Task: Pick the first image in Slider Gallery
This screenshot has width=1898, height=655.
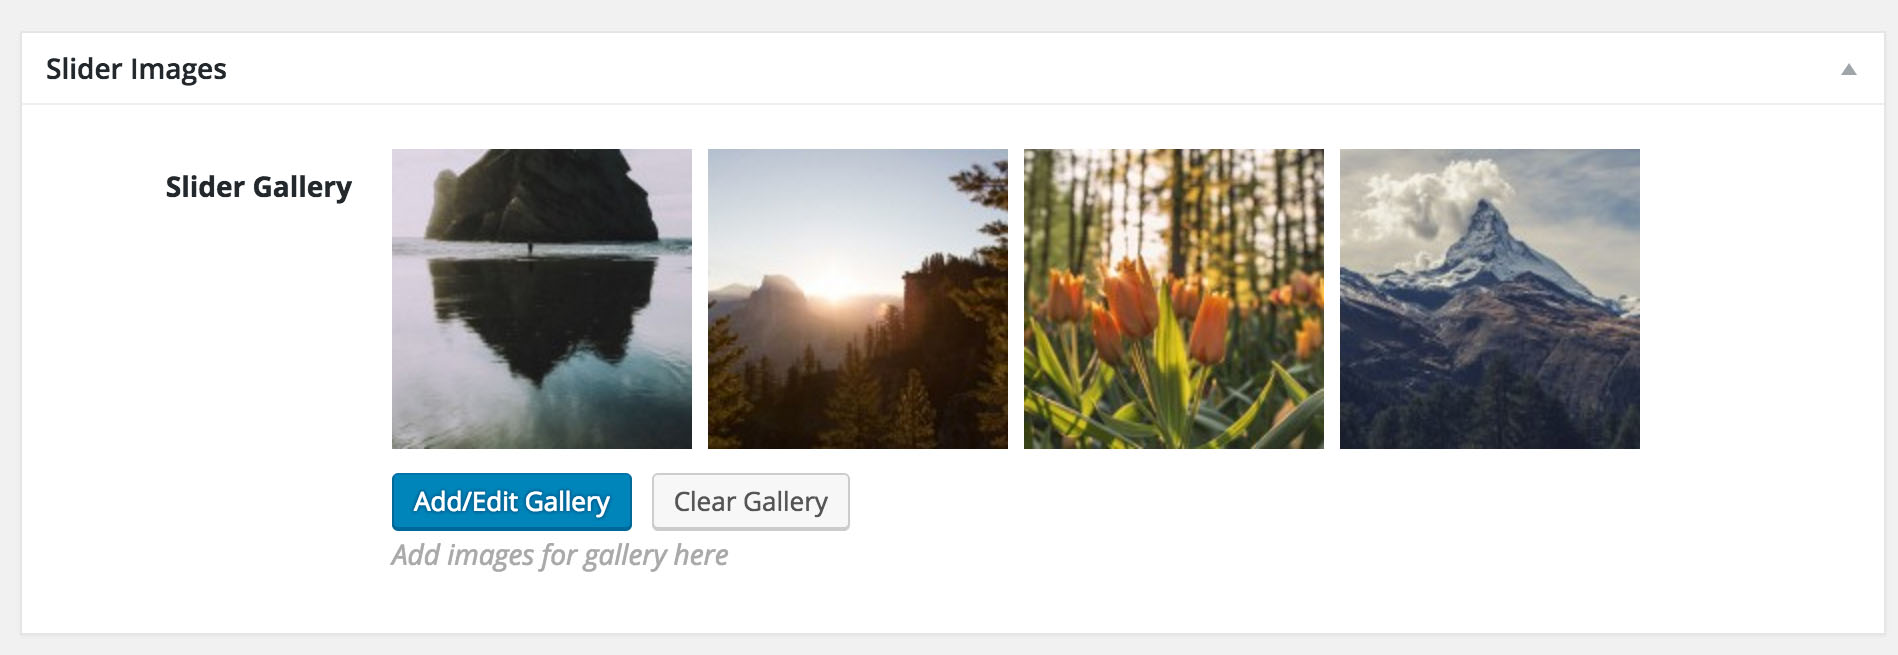Action: (x=541, y=298)
